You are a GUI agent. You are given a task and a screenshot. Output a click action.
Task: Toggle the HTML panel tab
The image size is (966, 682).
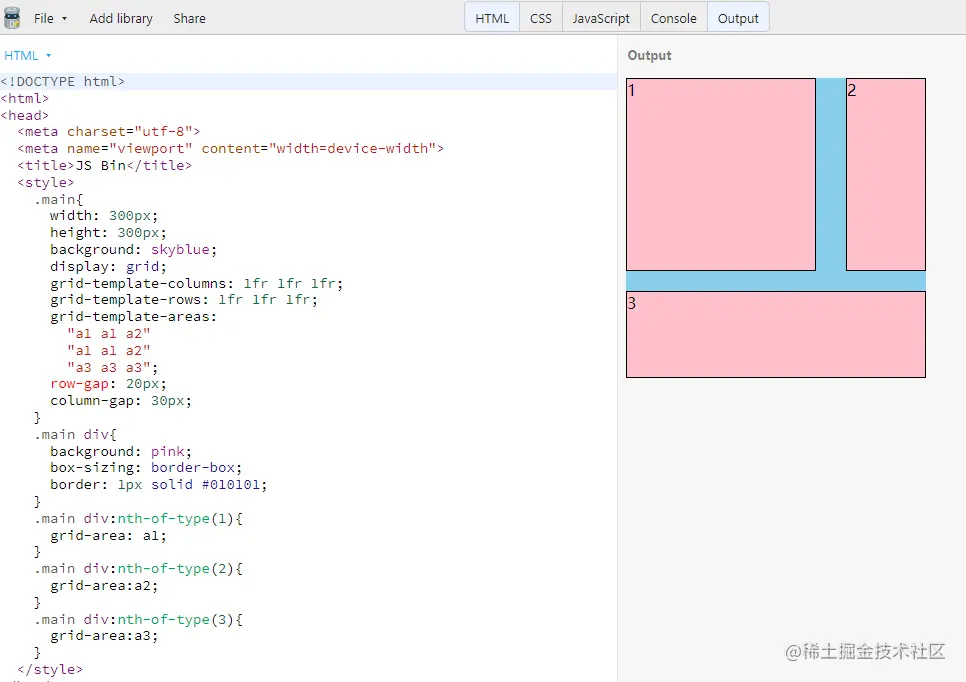pyautogui.click(x=492, y=18)
